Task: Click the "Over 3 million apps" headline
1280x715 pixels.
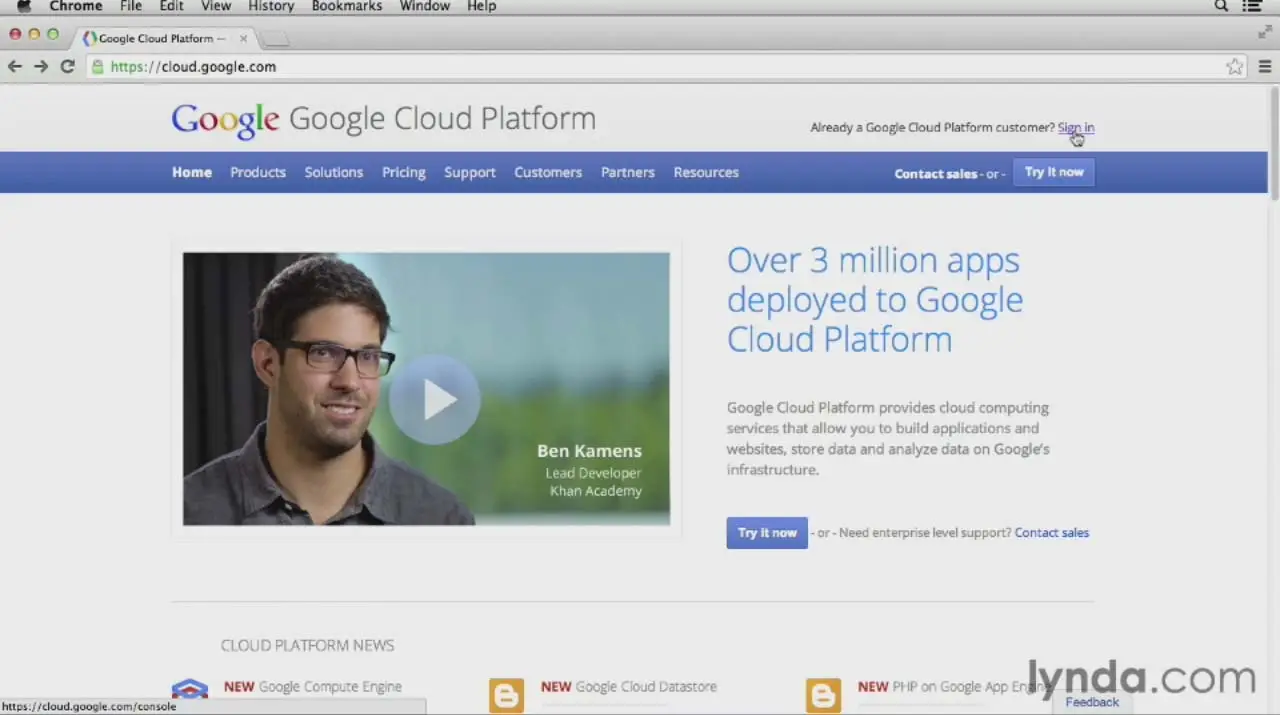Action: pos(875,299)
